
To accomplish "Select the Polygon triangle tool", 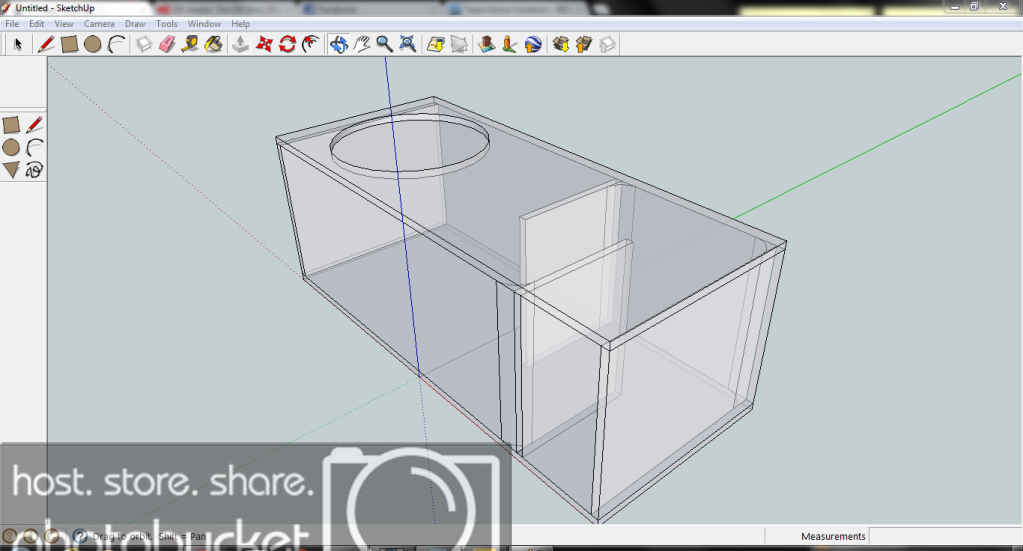I will [11, 170].
